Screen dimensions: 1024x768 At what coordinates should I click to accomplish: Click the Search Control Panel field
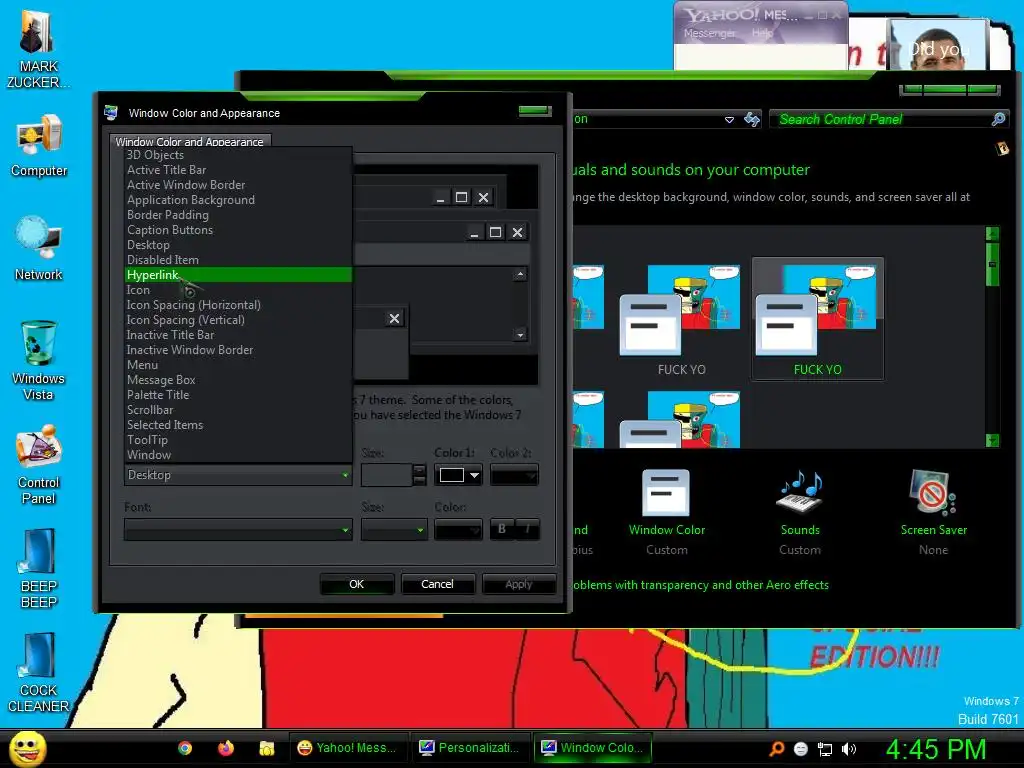point(883,119)
